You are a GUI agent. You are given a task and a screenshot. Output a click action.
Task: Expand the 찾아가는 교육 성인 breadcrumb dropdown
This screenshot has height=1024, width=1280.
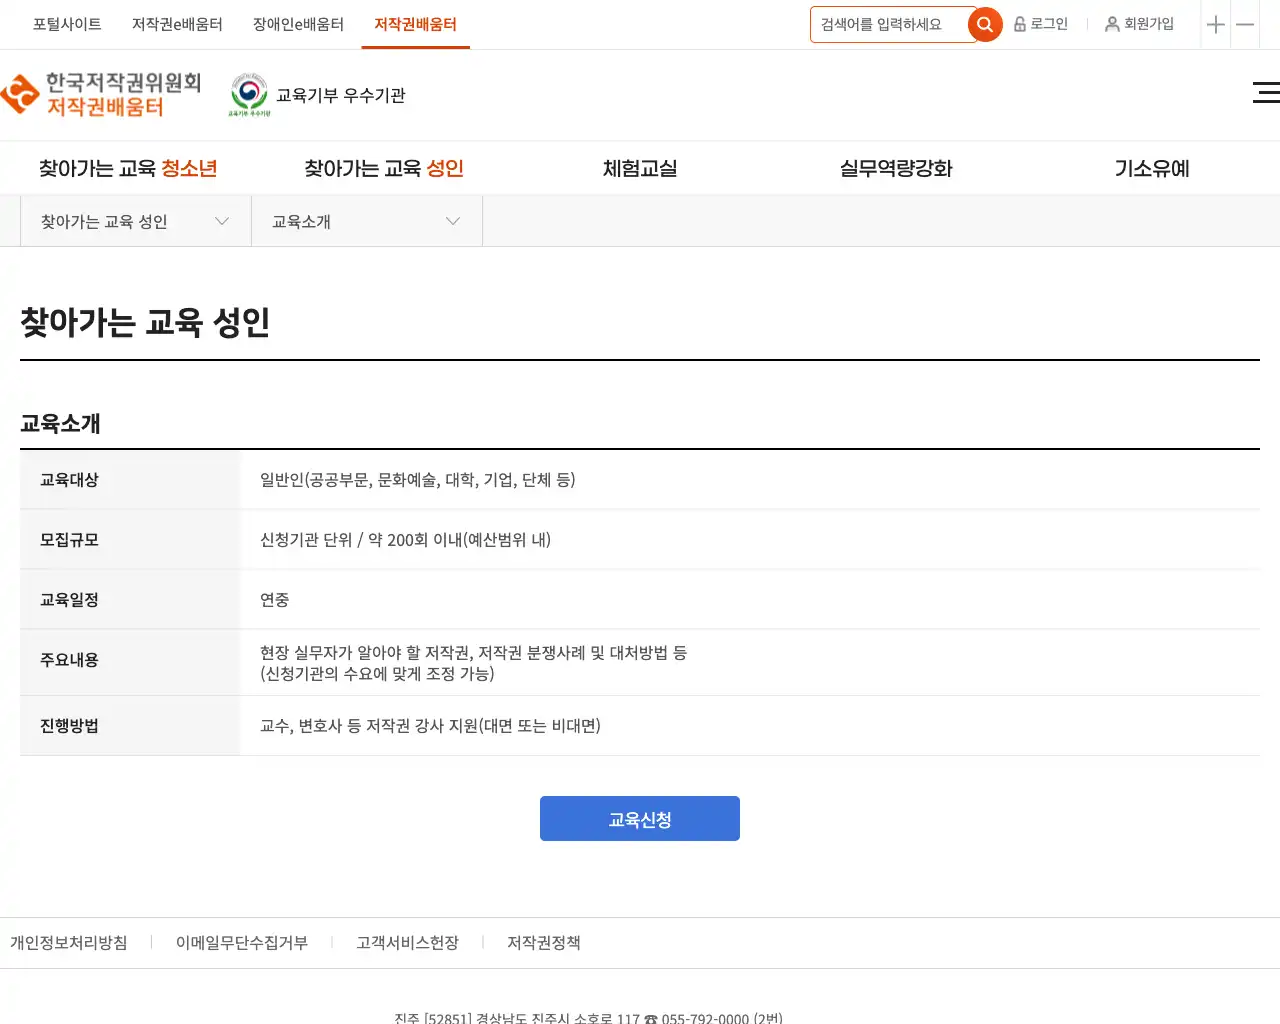[135, 221]
